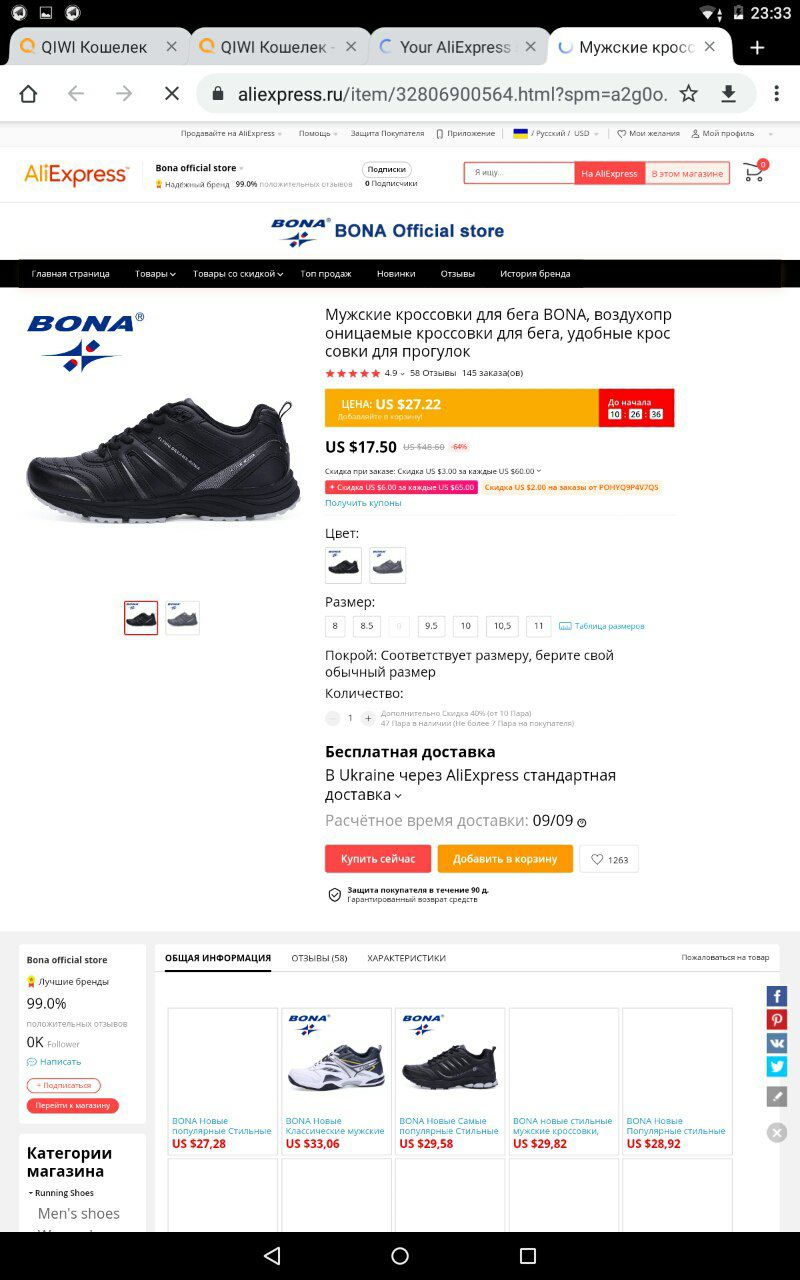Open the delivery method dropdown arrow

pyautogui.click(x=398, y=796)
